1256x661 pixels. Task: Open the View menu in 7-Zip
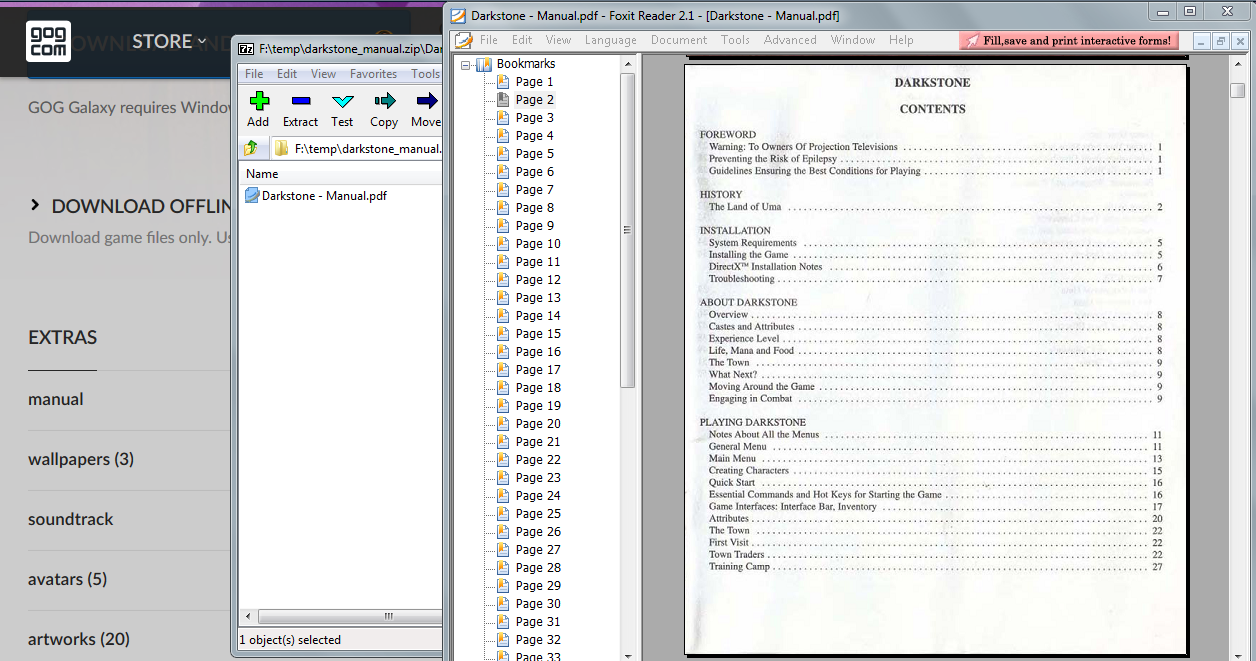[324, 74]
